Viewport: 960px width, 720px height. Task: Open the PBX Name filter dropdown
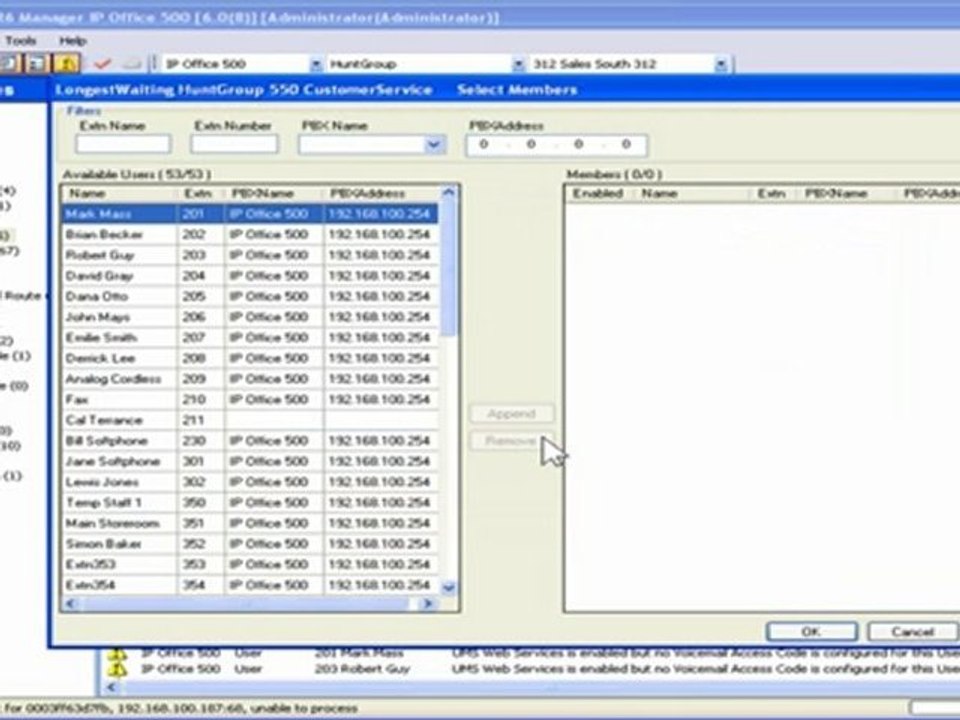tap(433, 145)
